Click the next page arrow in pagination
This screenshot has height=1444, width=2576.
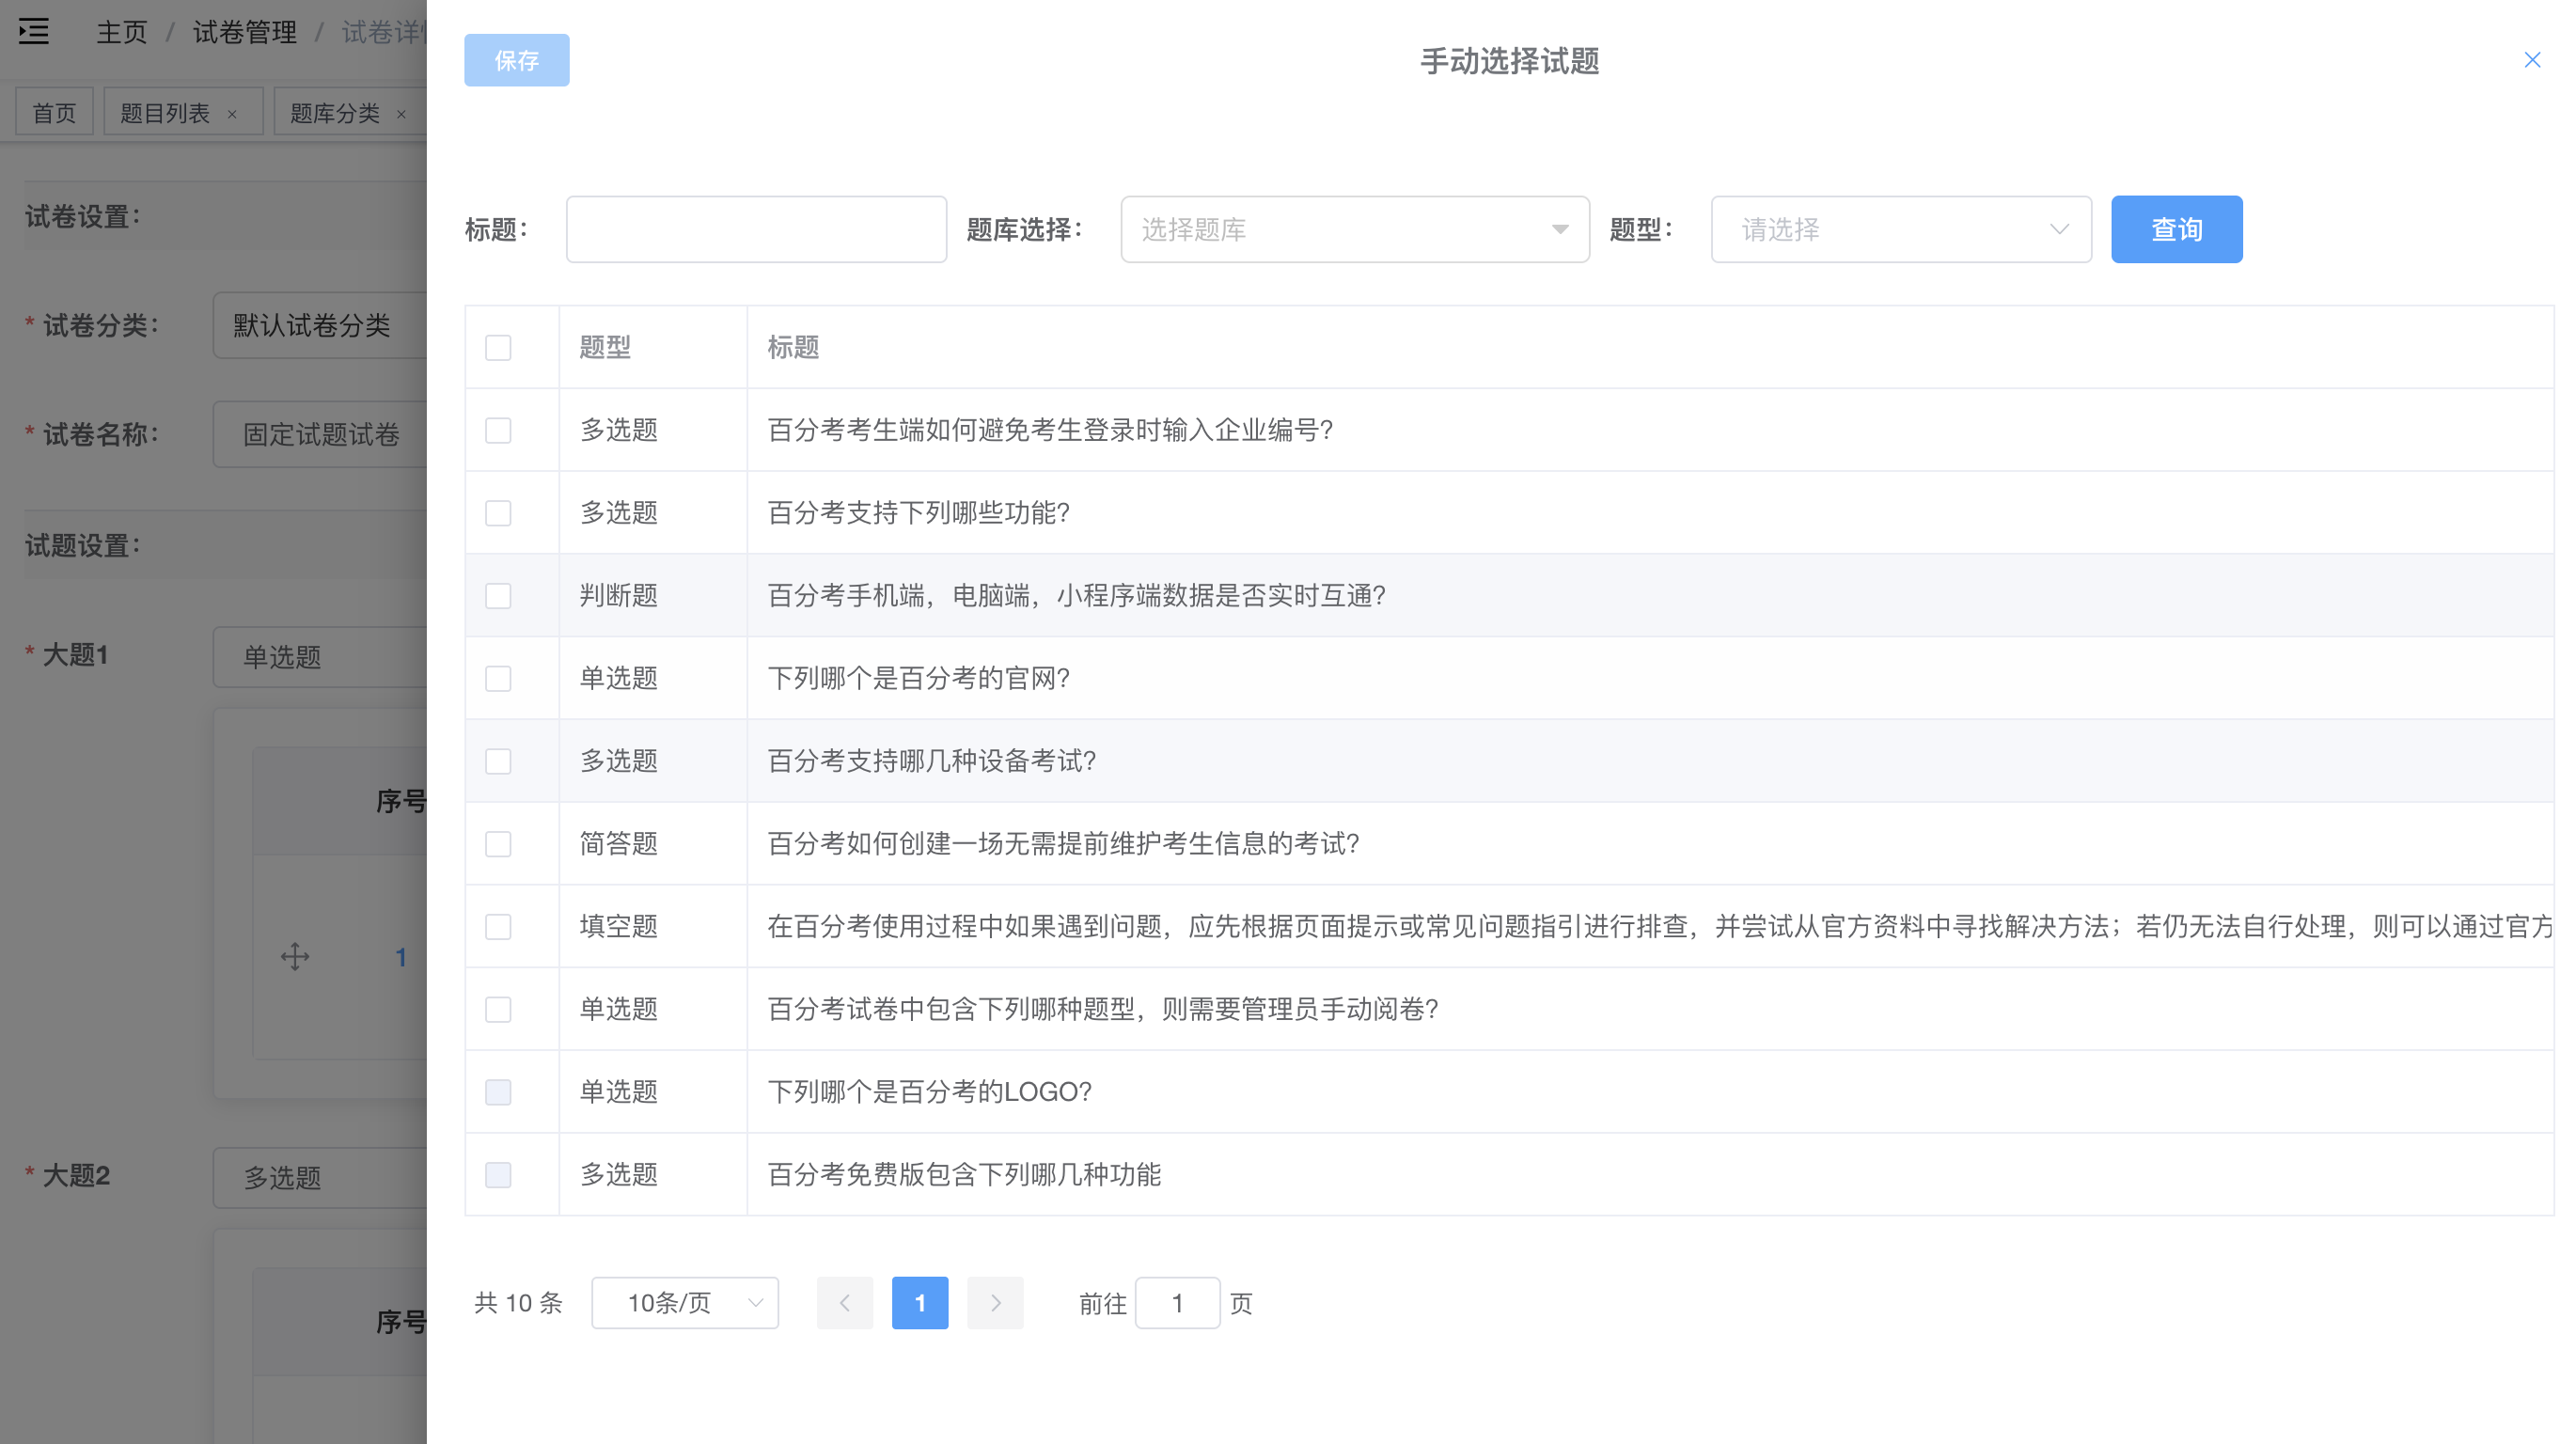[x=995, y=1303]
